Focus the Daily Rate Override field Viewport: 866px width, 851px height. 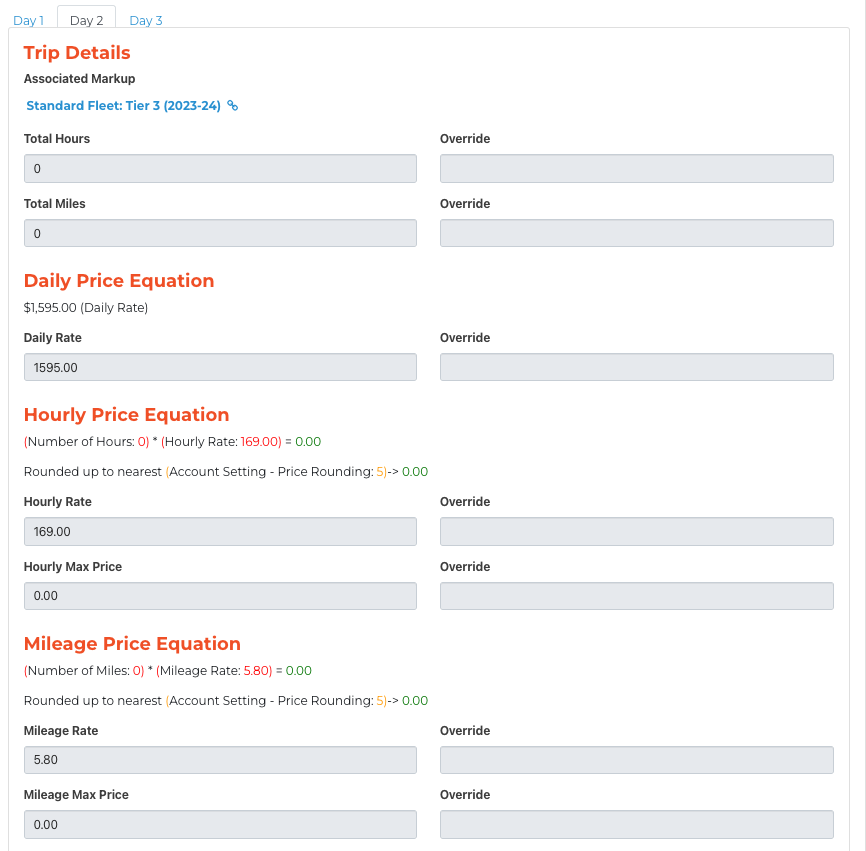637,367
